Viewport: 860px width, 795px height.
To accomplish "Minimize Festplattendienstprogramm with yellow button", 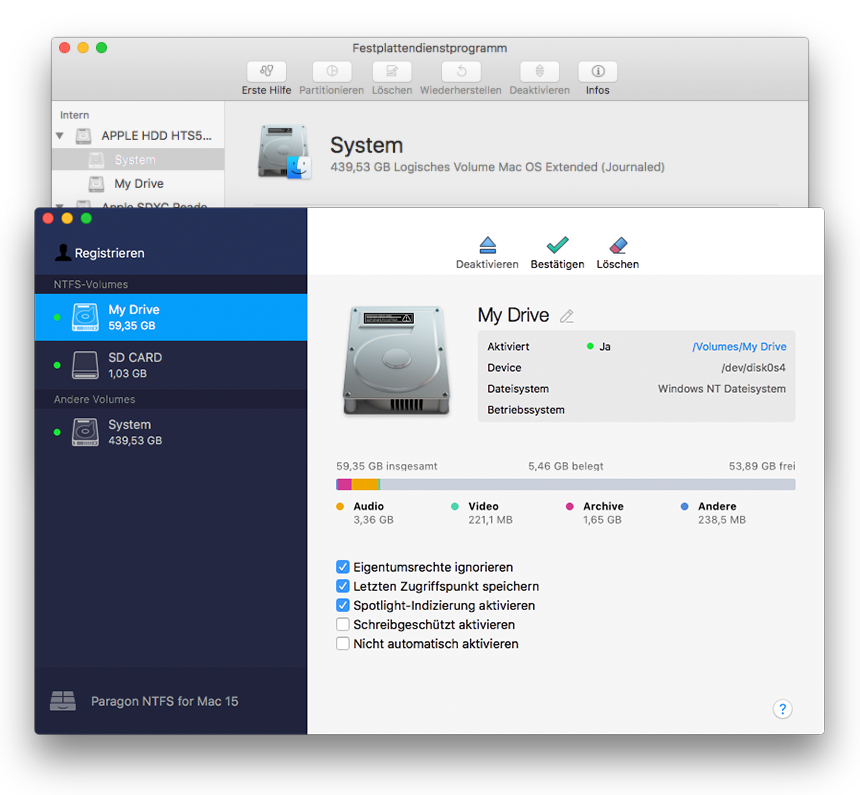I will 83,48.
